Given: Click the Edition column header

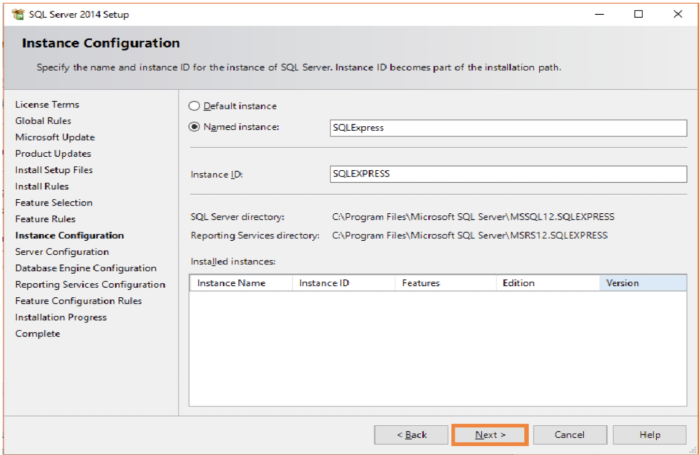Looking at the screenshot, I should [547, 283].
